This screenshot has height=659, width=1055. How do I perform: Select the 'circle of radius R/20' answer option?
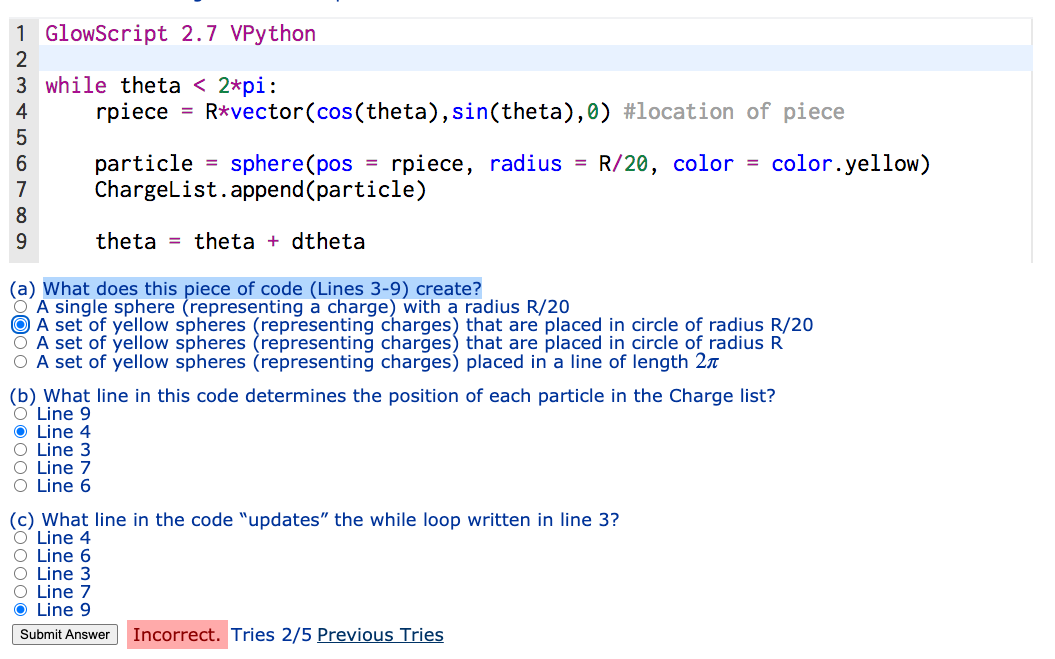coord(21,325)
